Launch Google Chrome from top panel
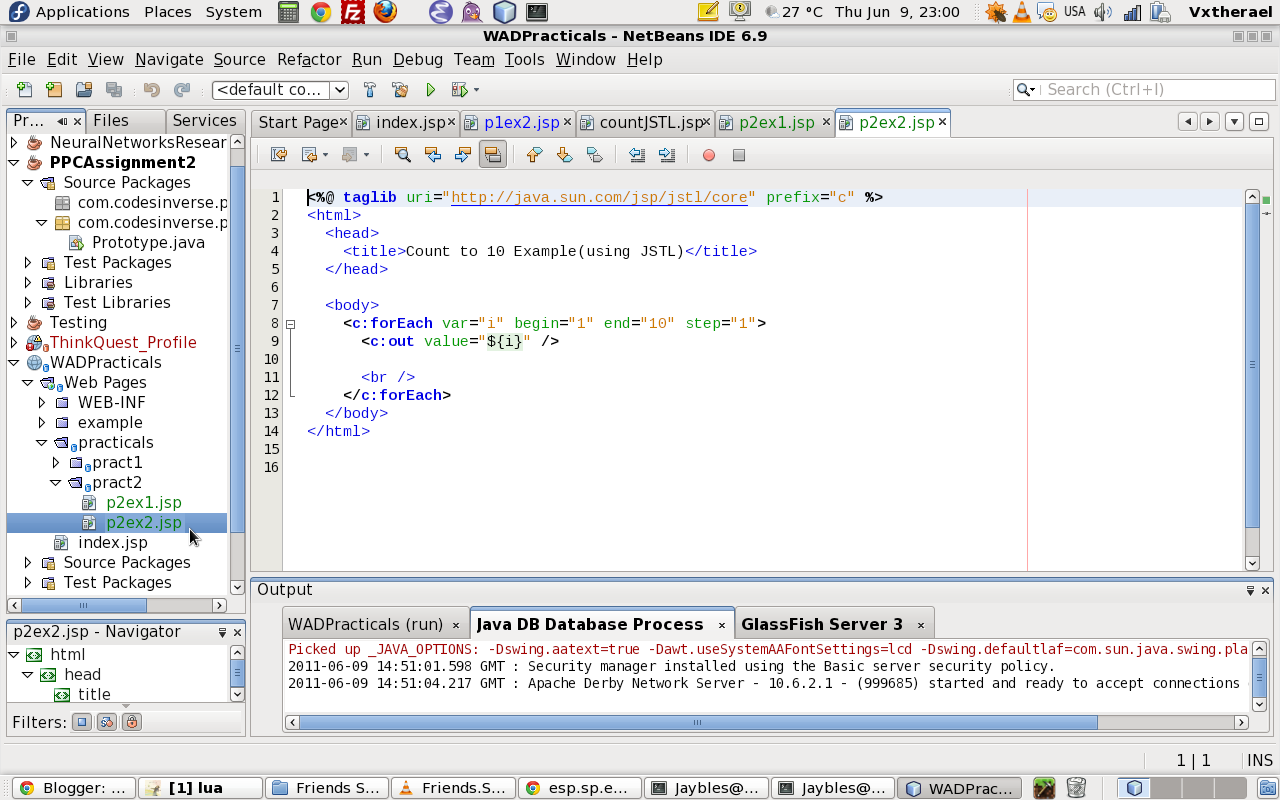The height and width of the screenshot is (800, 1280). (x=321, y=12)
